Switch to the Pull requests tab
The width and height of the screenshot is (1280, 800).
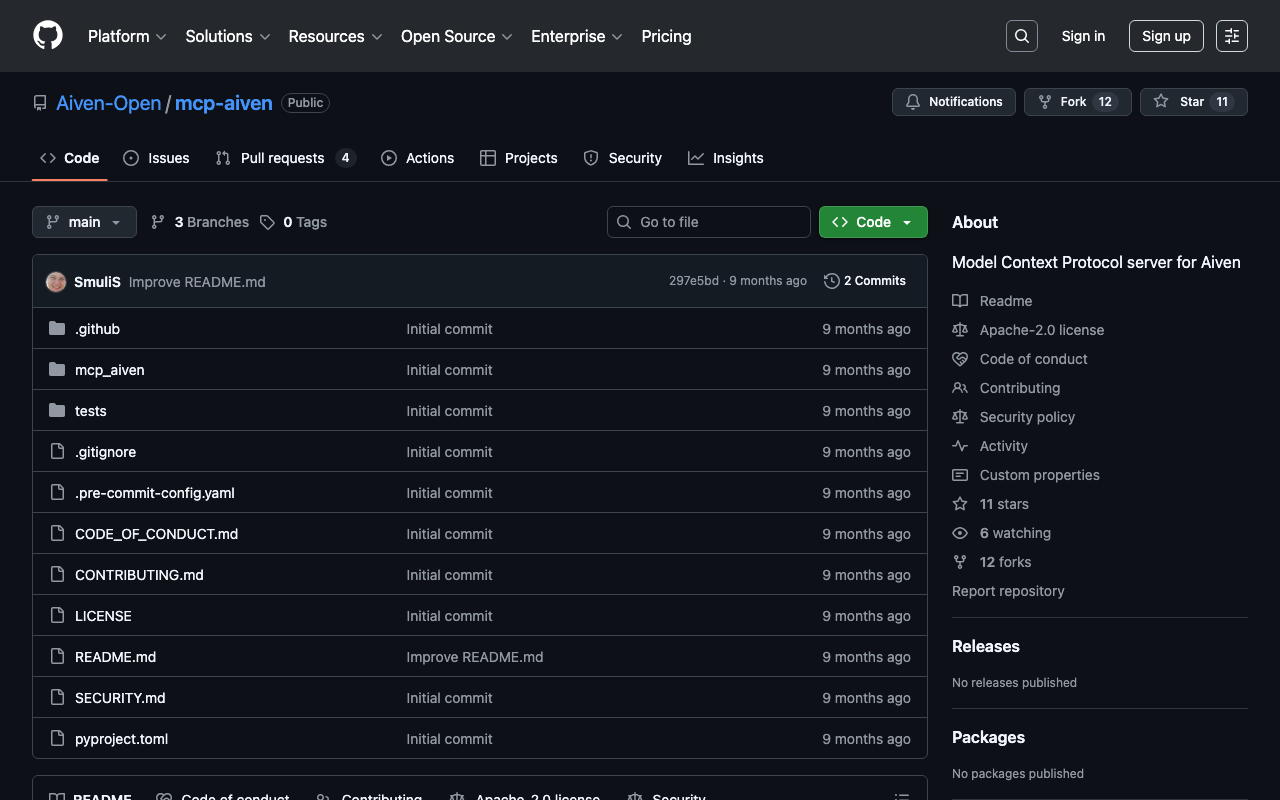(284, 158)
